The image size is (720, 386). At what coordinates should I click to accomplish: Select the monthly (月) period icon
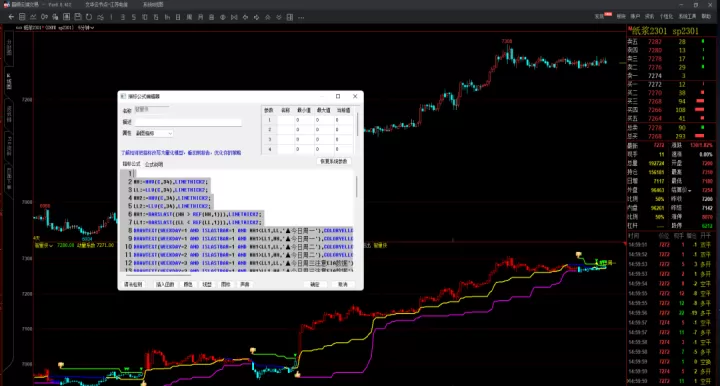coord(200,17)
